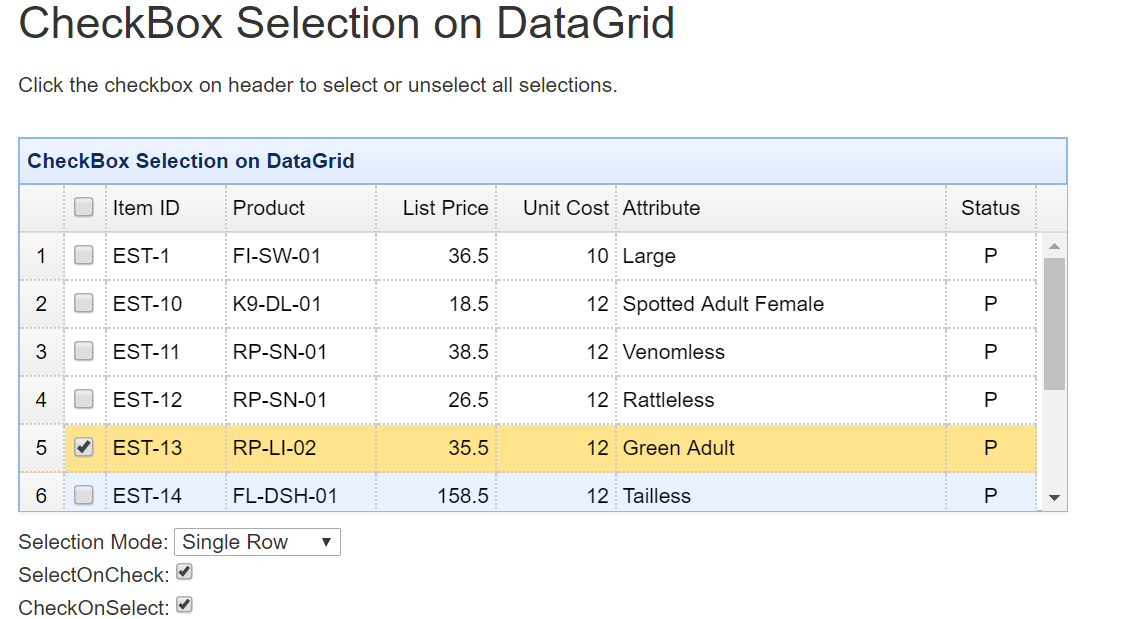Click the Item ID column header

pyautogui.click(x=146, y=208)
